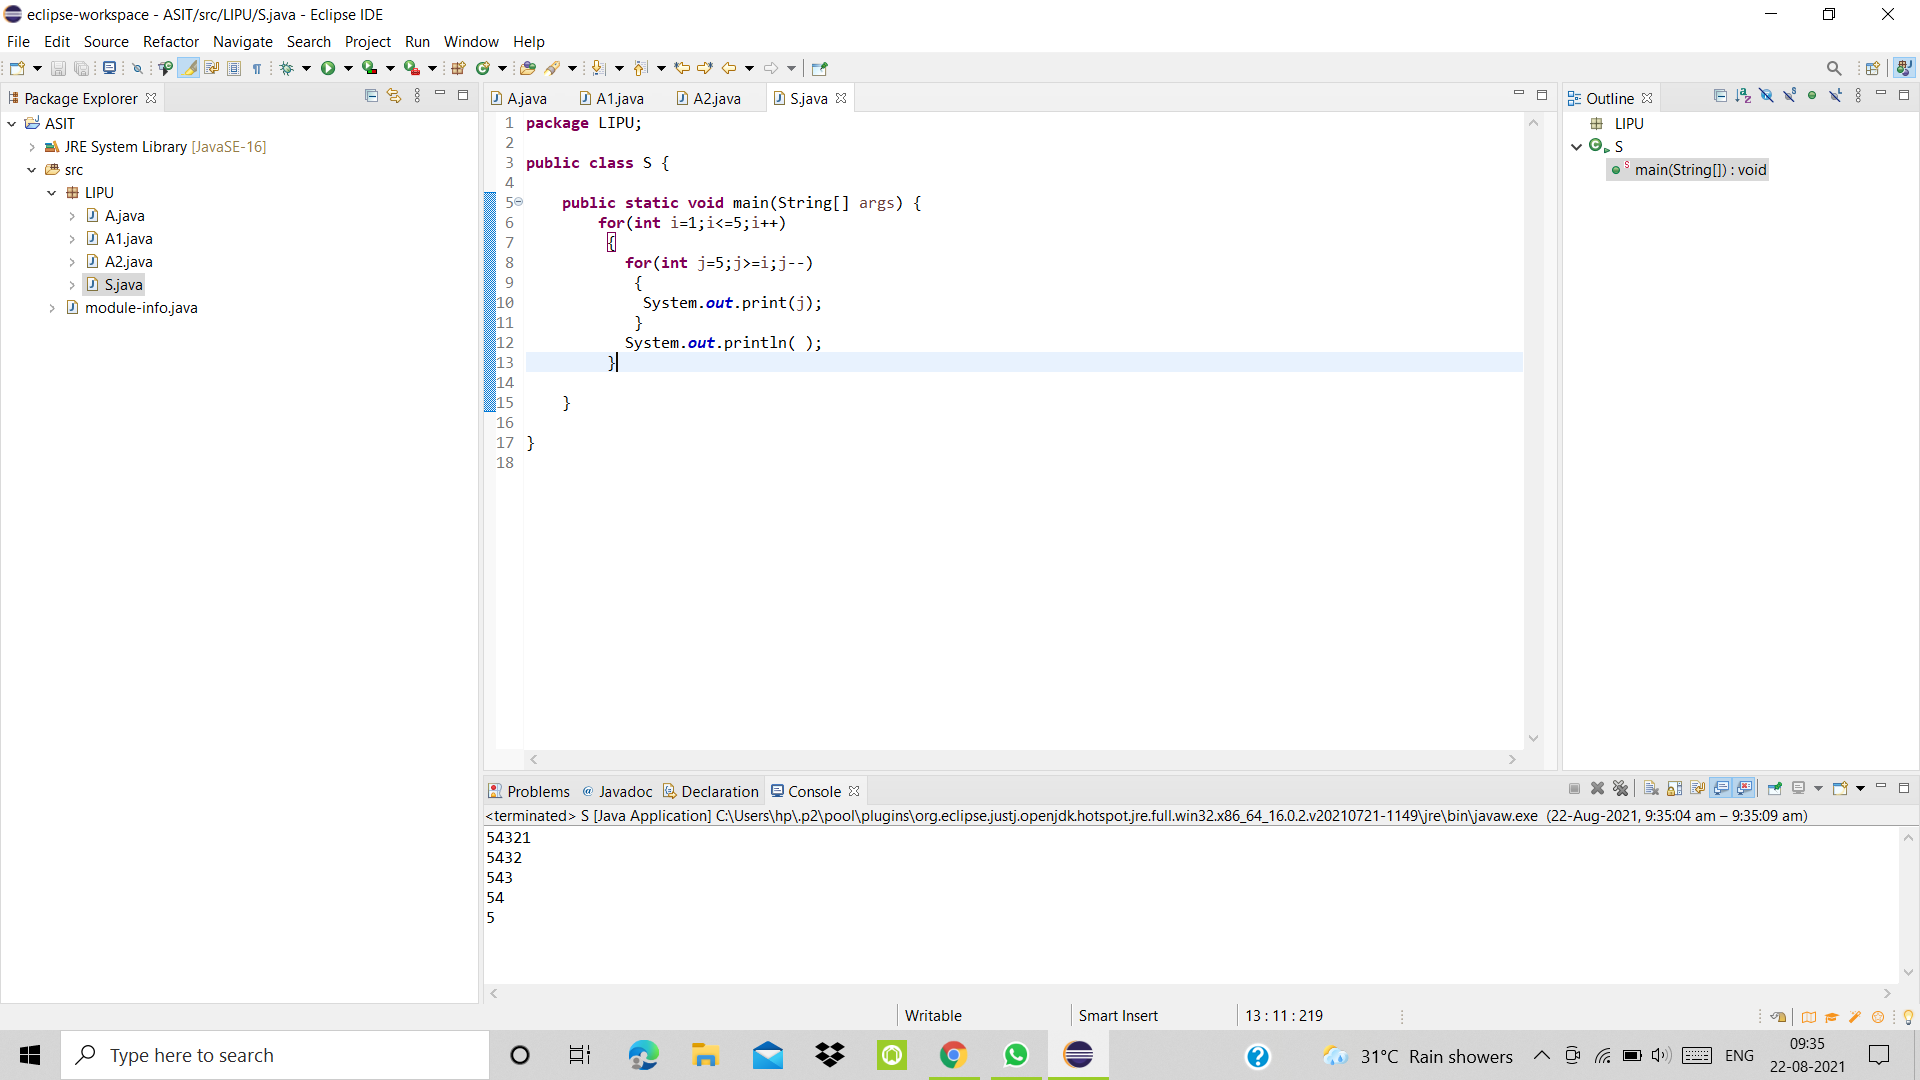The image size is (1920, 1080).
Task: Clear the Console output
Action: (x=1648, y=788)
